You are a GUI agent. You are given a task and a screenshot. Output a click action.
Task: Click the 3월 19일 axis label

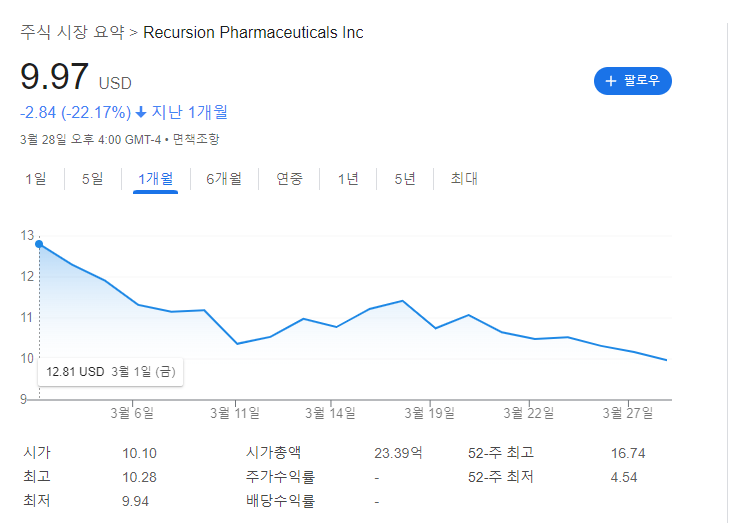point(429,413)
